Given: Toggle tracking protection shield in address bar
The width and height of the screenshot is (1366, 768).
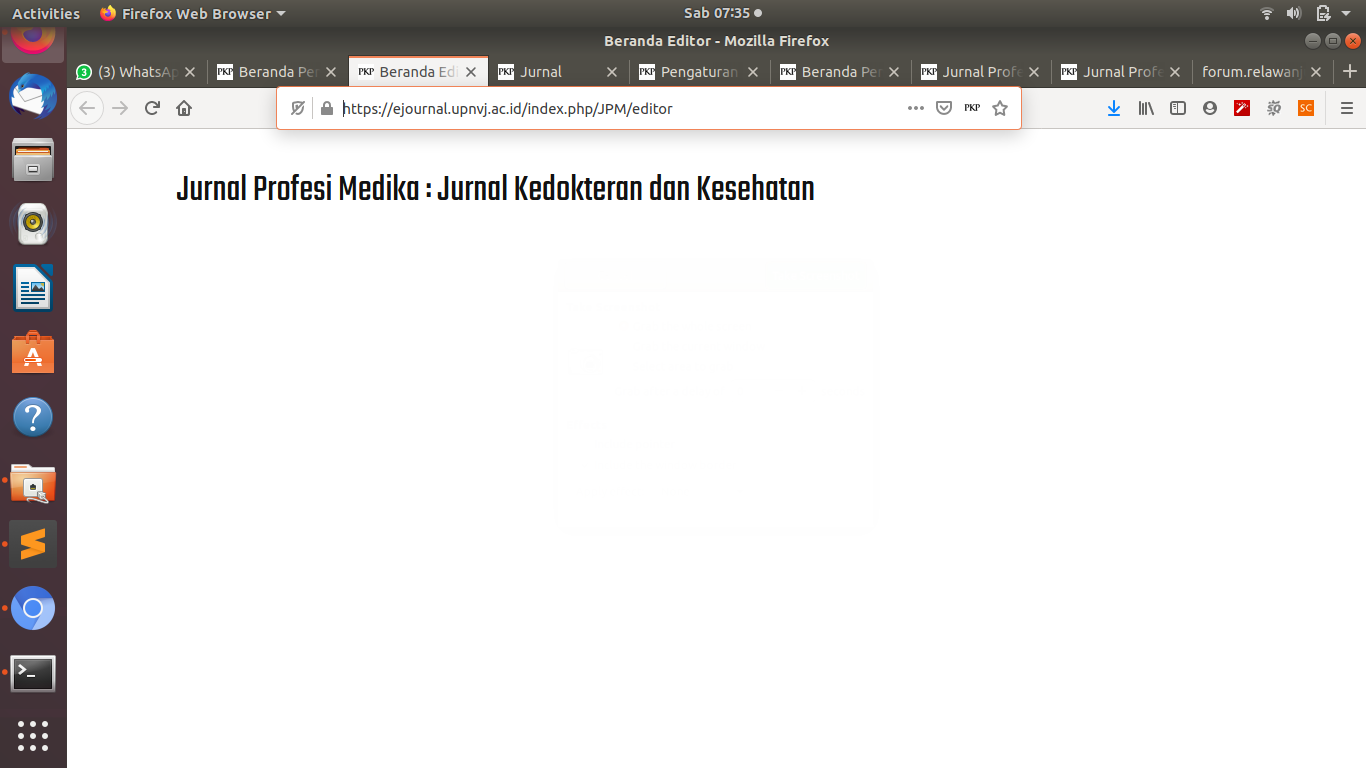Looking at the screenshot, I should click(x=297, y=108).
